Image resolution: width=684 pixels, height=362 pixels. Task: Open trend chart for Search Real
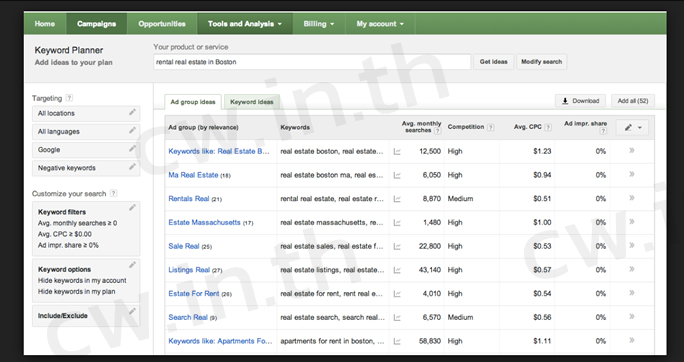[397, 318]
